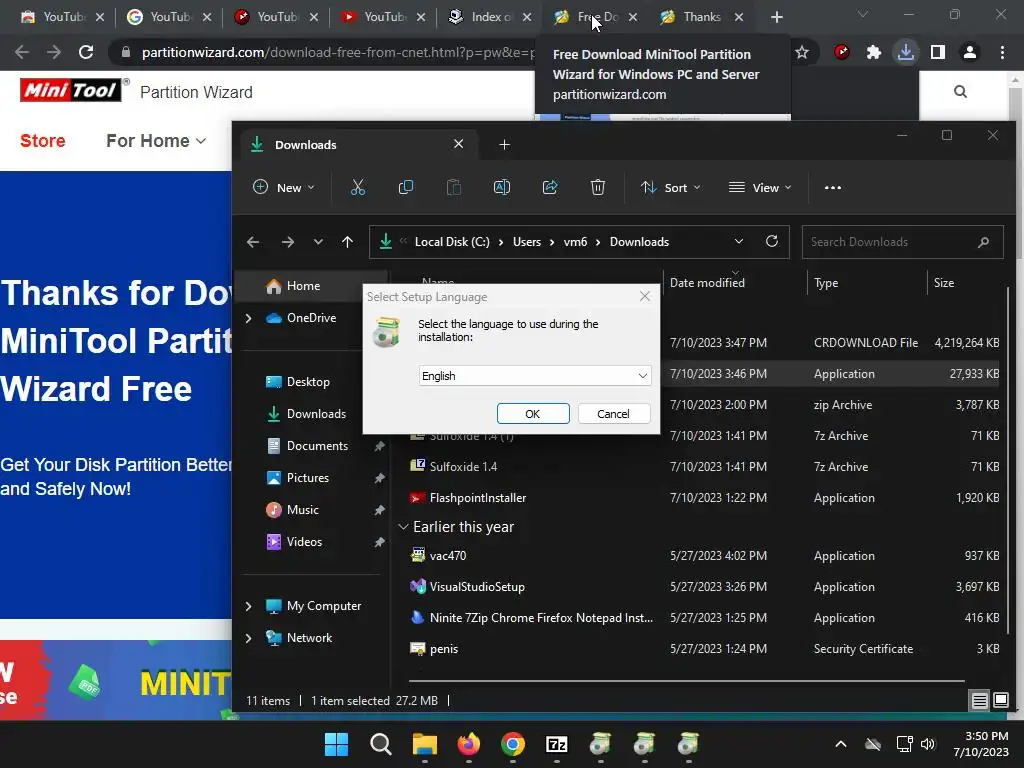Click the Chrome address bar URL
1024x768 pixels.
click(x=338, y=52)
